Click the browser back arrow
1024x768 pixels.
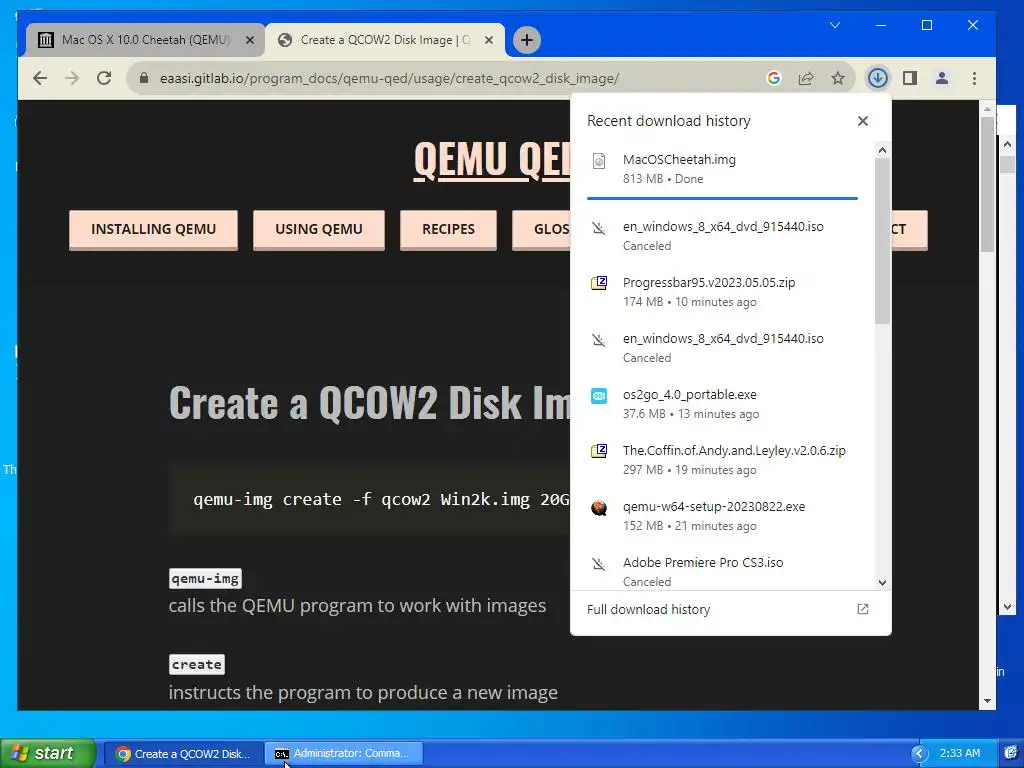pyautogui.click(x=40, y=78)
